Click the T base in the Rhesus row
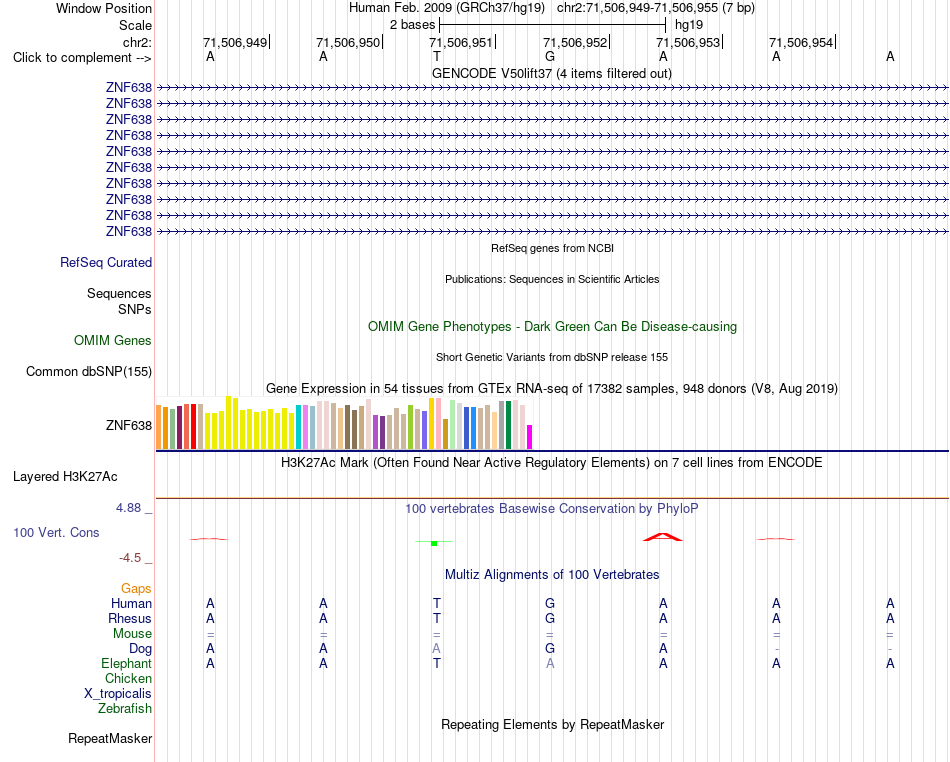This screenshot has height=762, width=950. pos(437,618)
